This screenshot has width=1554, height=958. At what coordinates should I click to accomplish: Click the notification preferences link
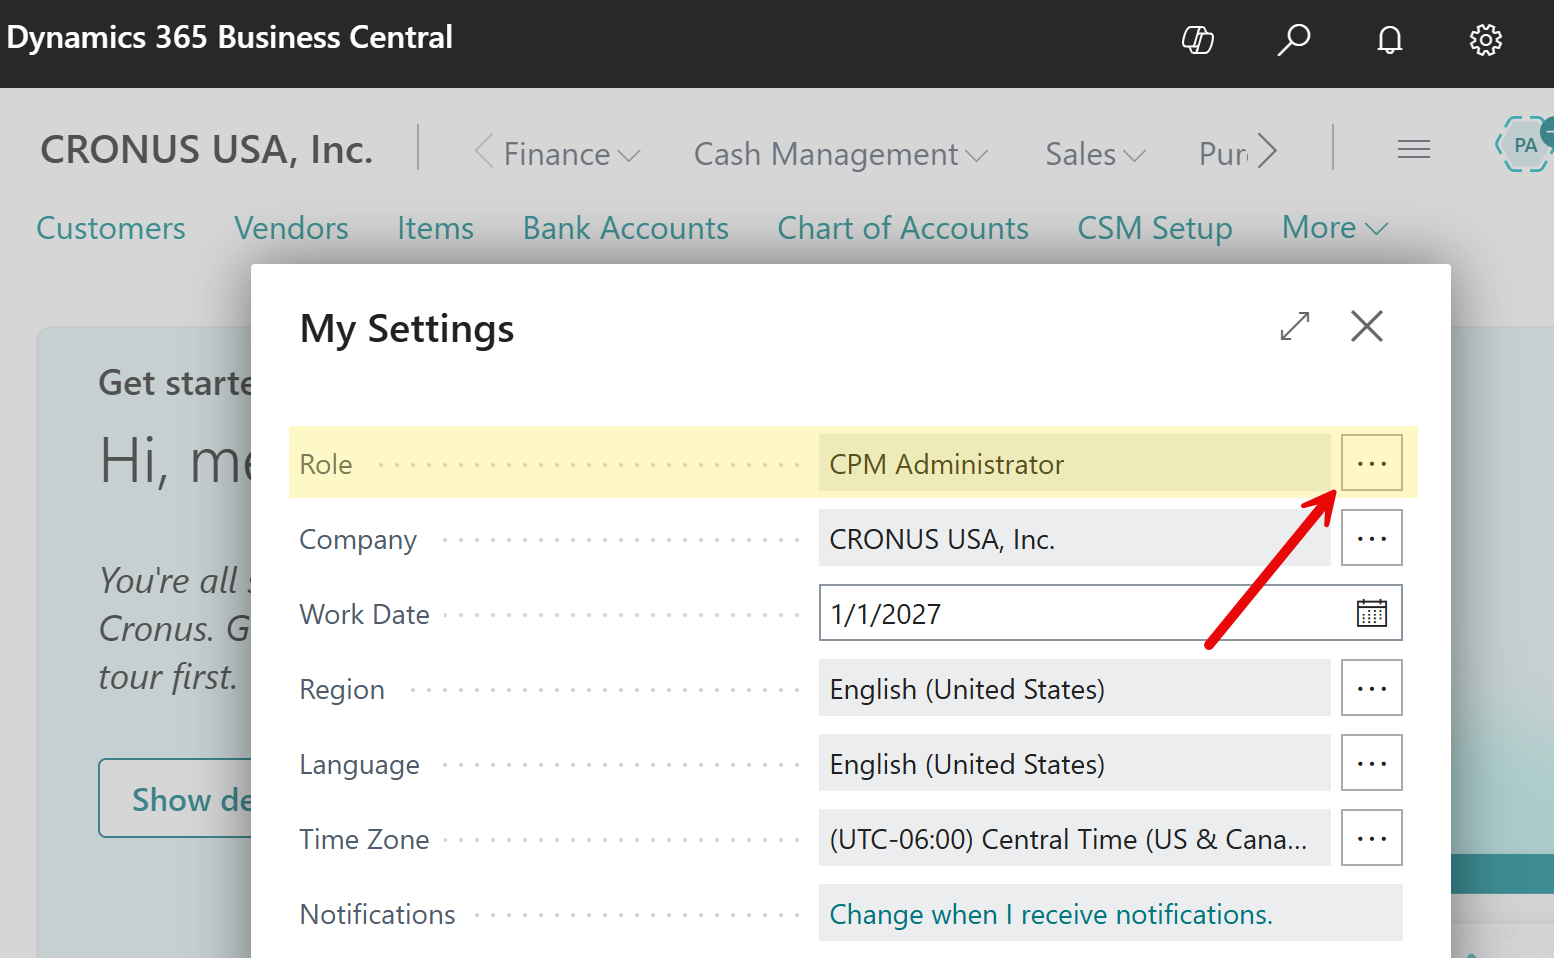pyautogui.click(x=1050, y=913)
